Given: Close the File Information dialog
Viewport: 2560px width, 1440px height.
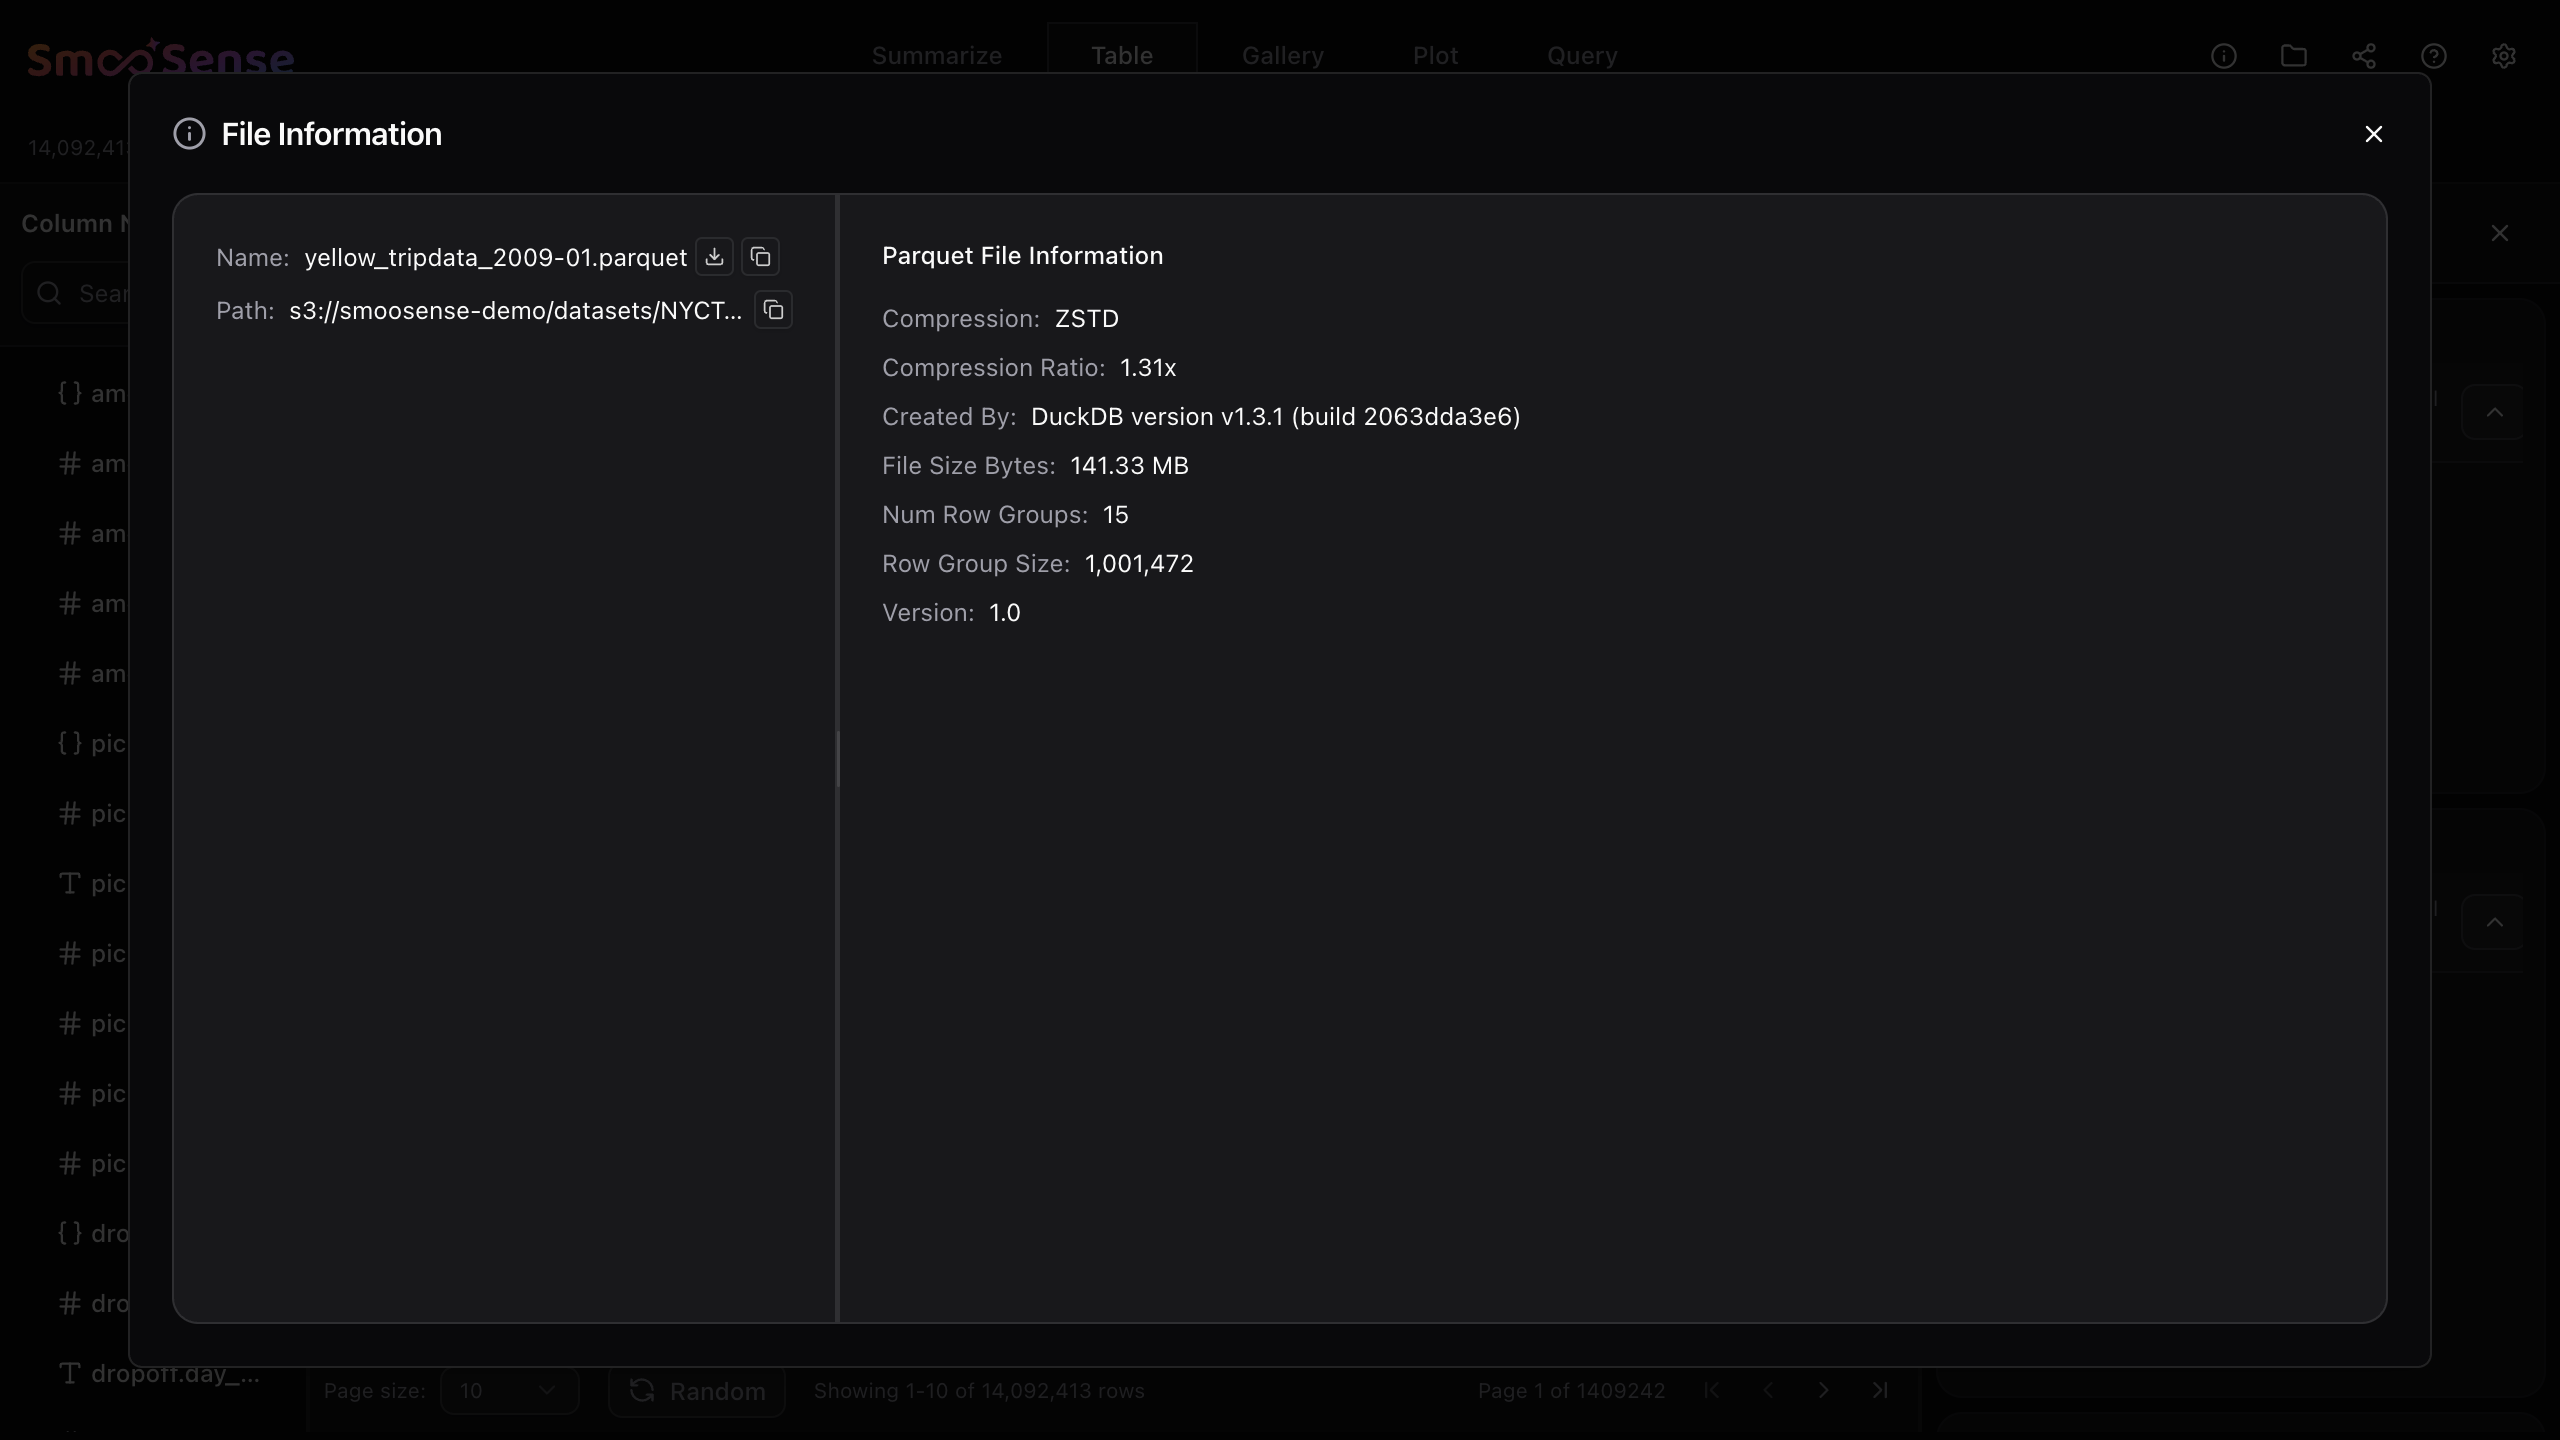Looking at the screenshot, I should tap(2374, 133).
